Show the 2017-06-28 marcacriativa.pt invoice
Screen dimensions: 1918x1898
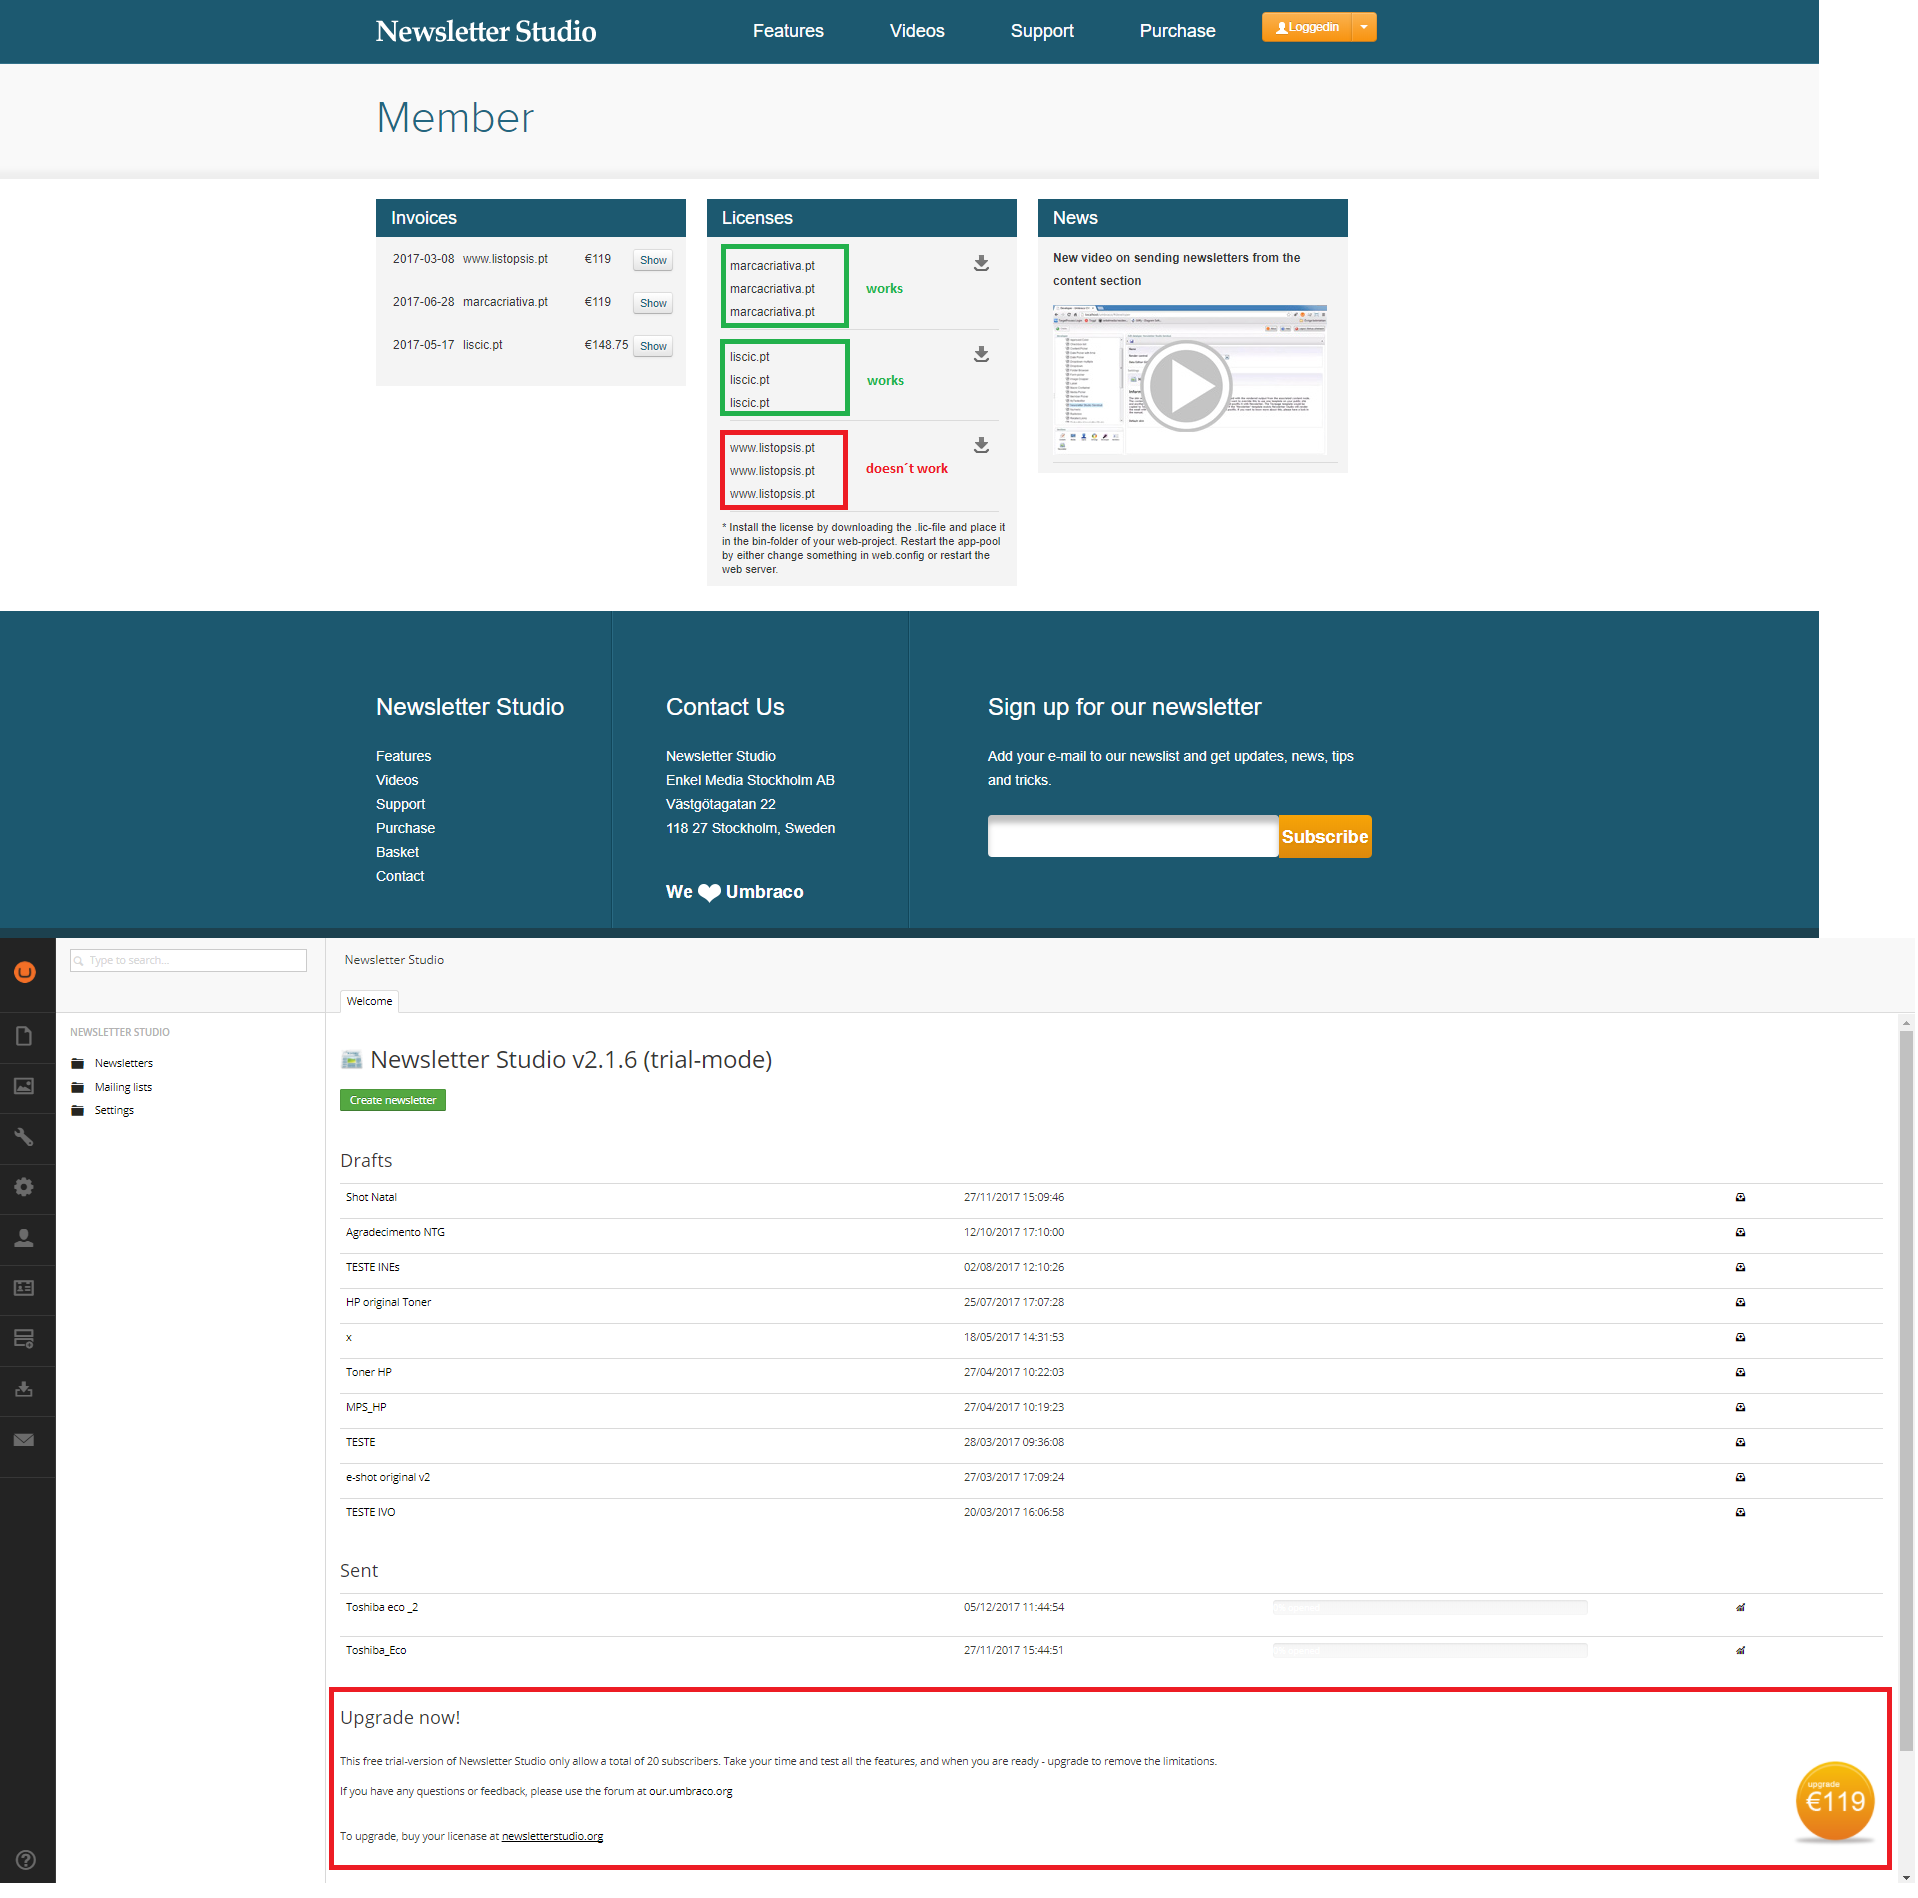click(x=653, y=304)
